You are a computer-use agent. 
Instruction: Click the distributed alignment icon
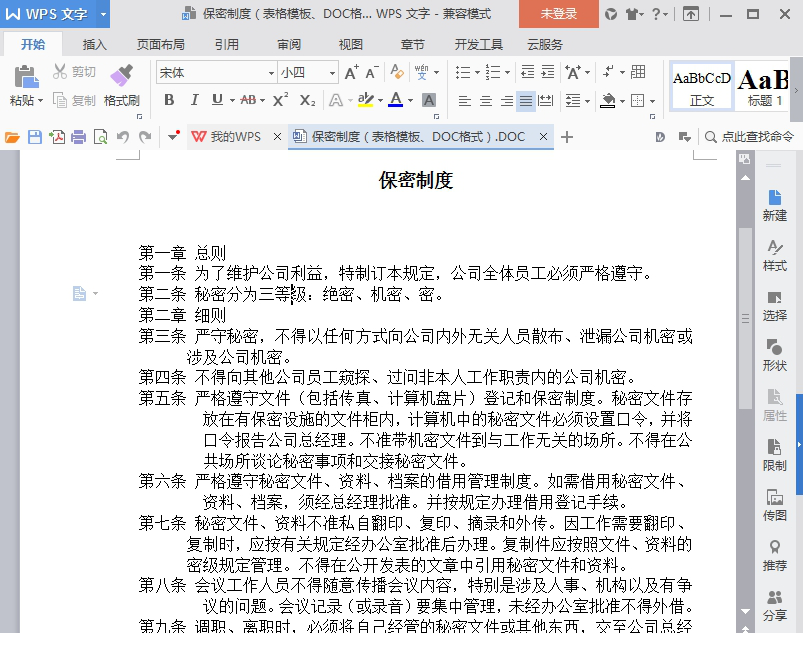click(x=545, y=100)
